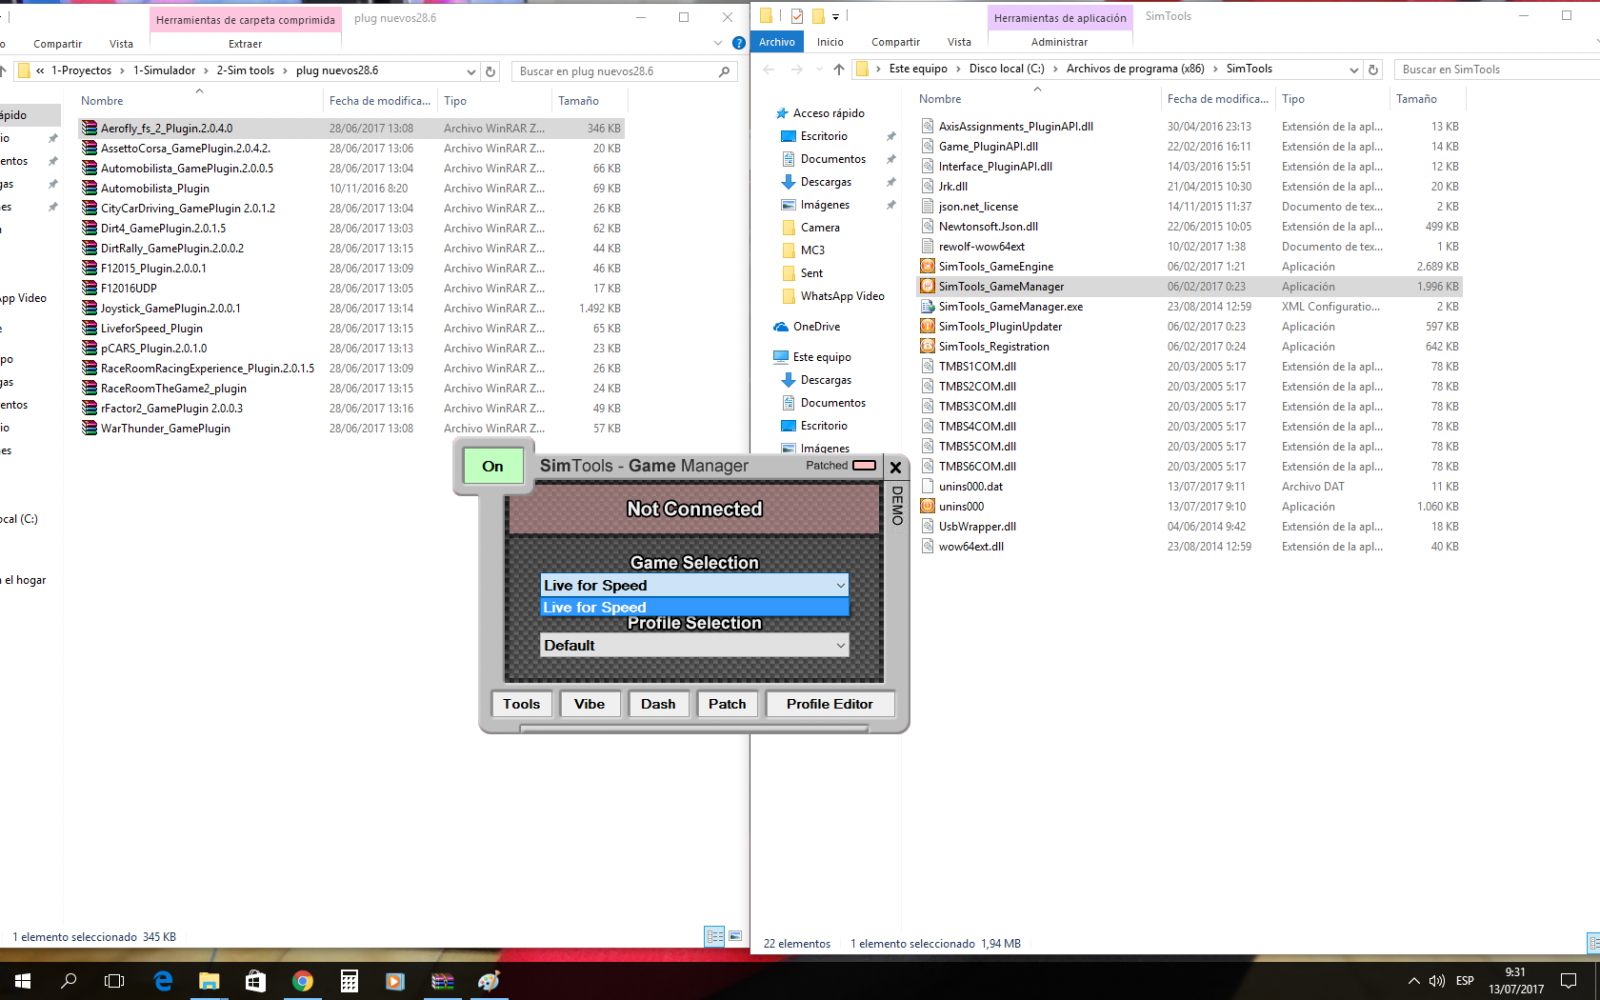Select SimTools_GameManager.exe config file icon

coord(927,306)
